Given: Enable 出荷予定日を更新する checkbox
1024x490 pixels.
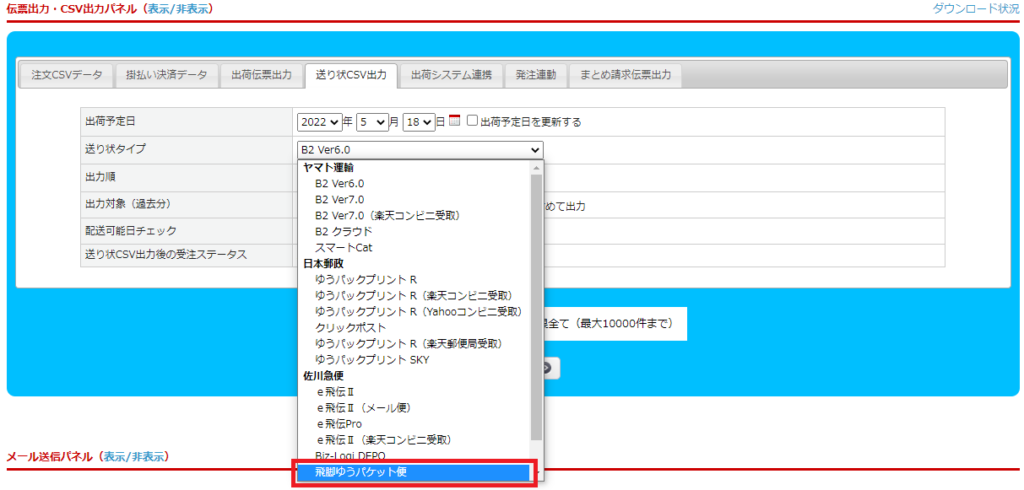Looking at the screenshot, I should click(473, 121).
